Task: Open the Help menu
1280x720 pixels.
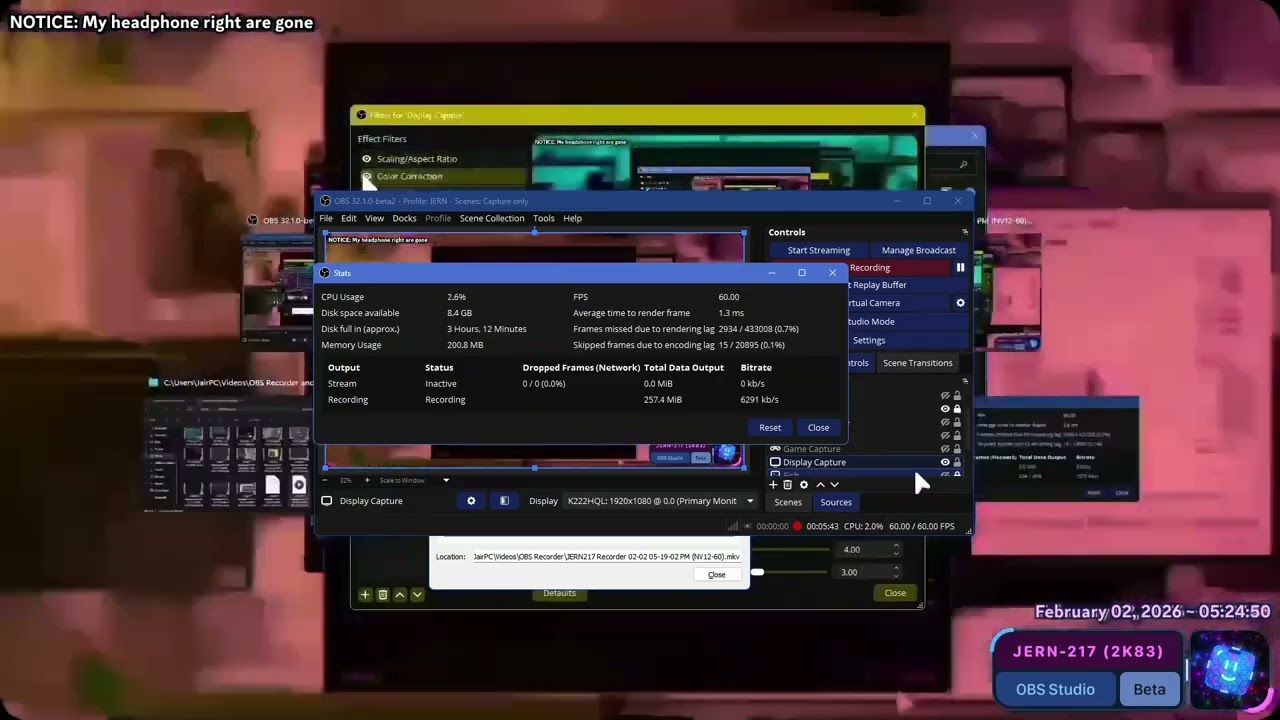Action: [572, 218]
